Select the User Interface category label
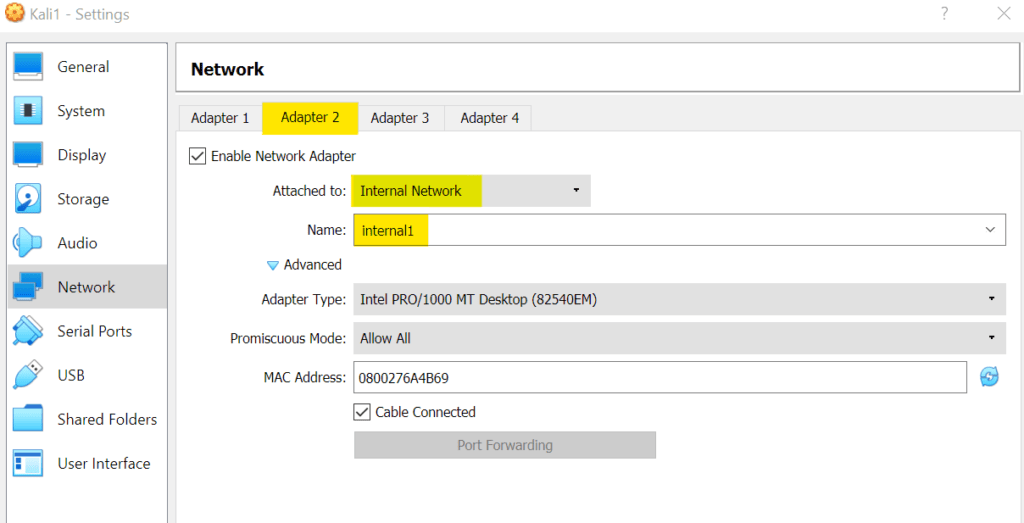This screenshot has width=1024, height=523. pyautogui.click(x=104, y=464)
